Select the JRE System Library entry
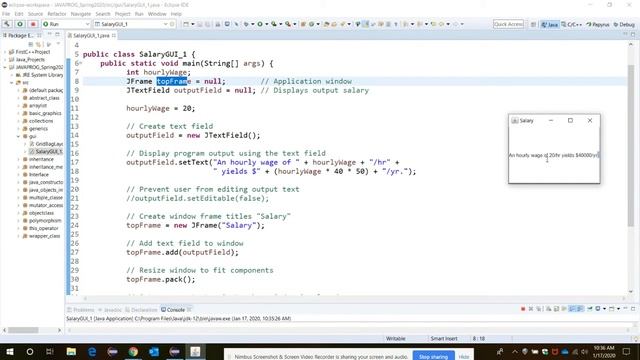Viewport: 640px width, 360px height. click(39, 75)
